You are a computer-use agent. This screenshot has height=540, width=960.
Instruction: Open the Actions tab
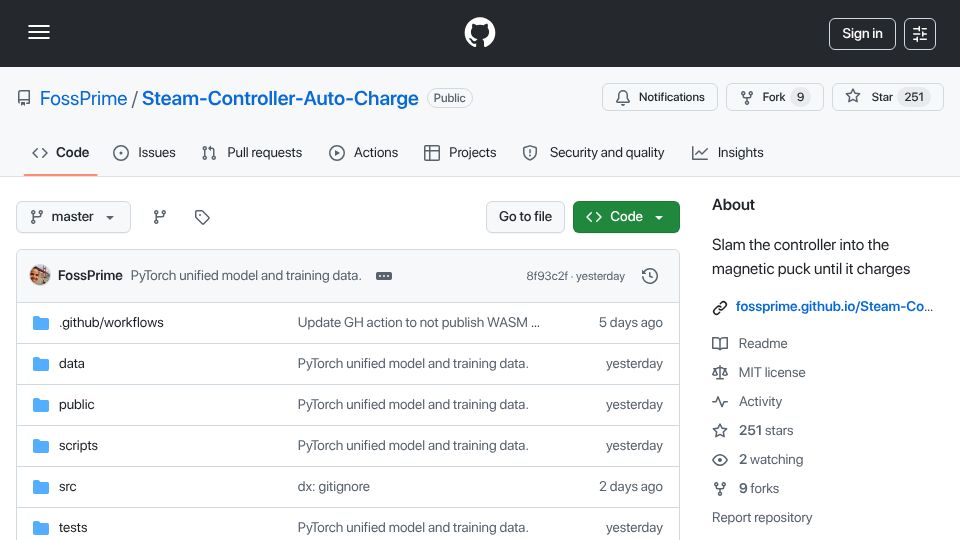pyautogui.click(x=364, y=152)
